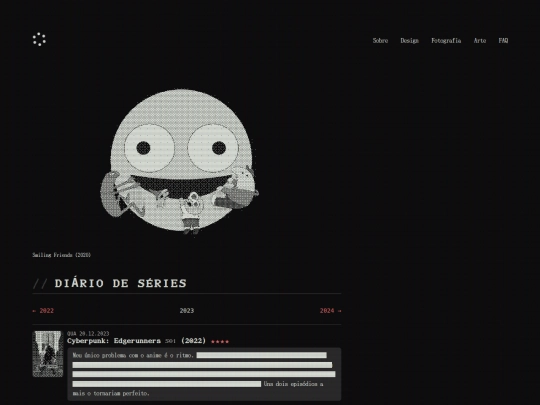Click the Diário de Séries heading
Screen dimensions: 540x405
coord(120,283)
